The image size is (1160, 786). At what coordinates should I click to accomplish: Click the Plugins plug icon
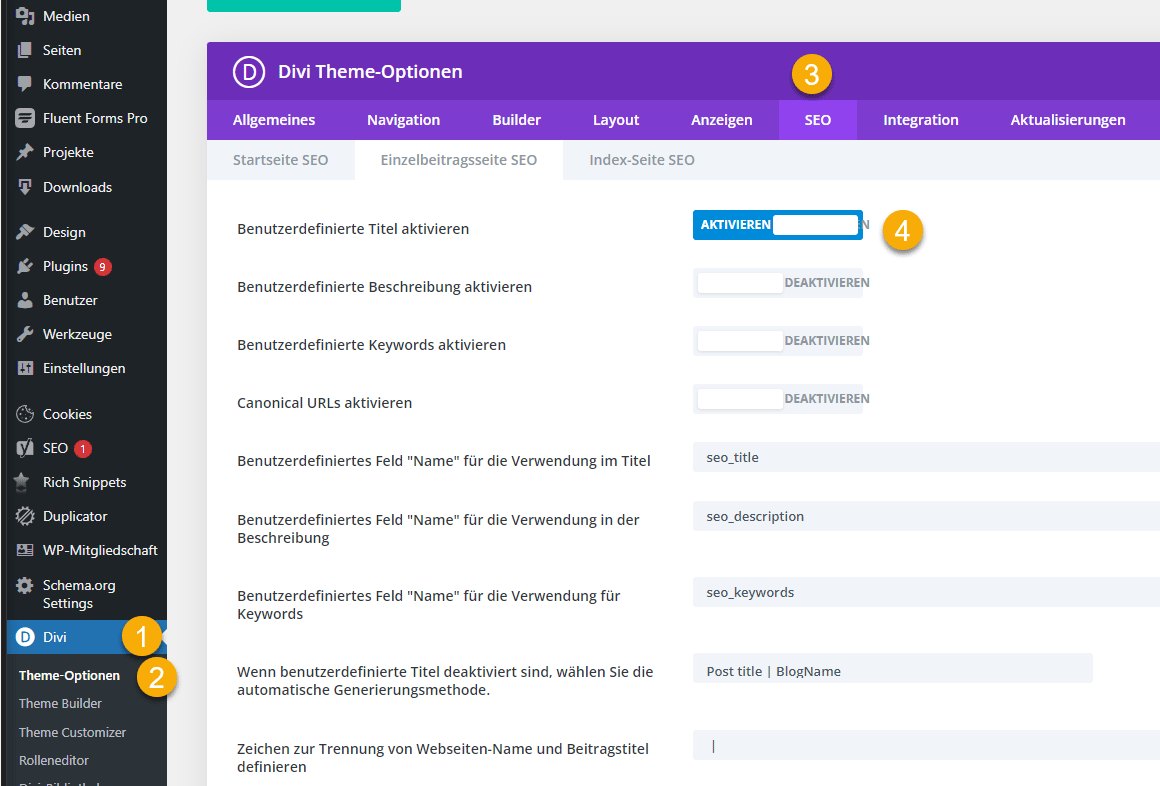25,266
